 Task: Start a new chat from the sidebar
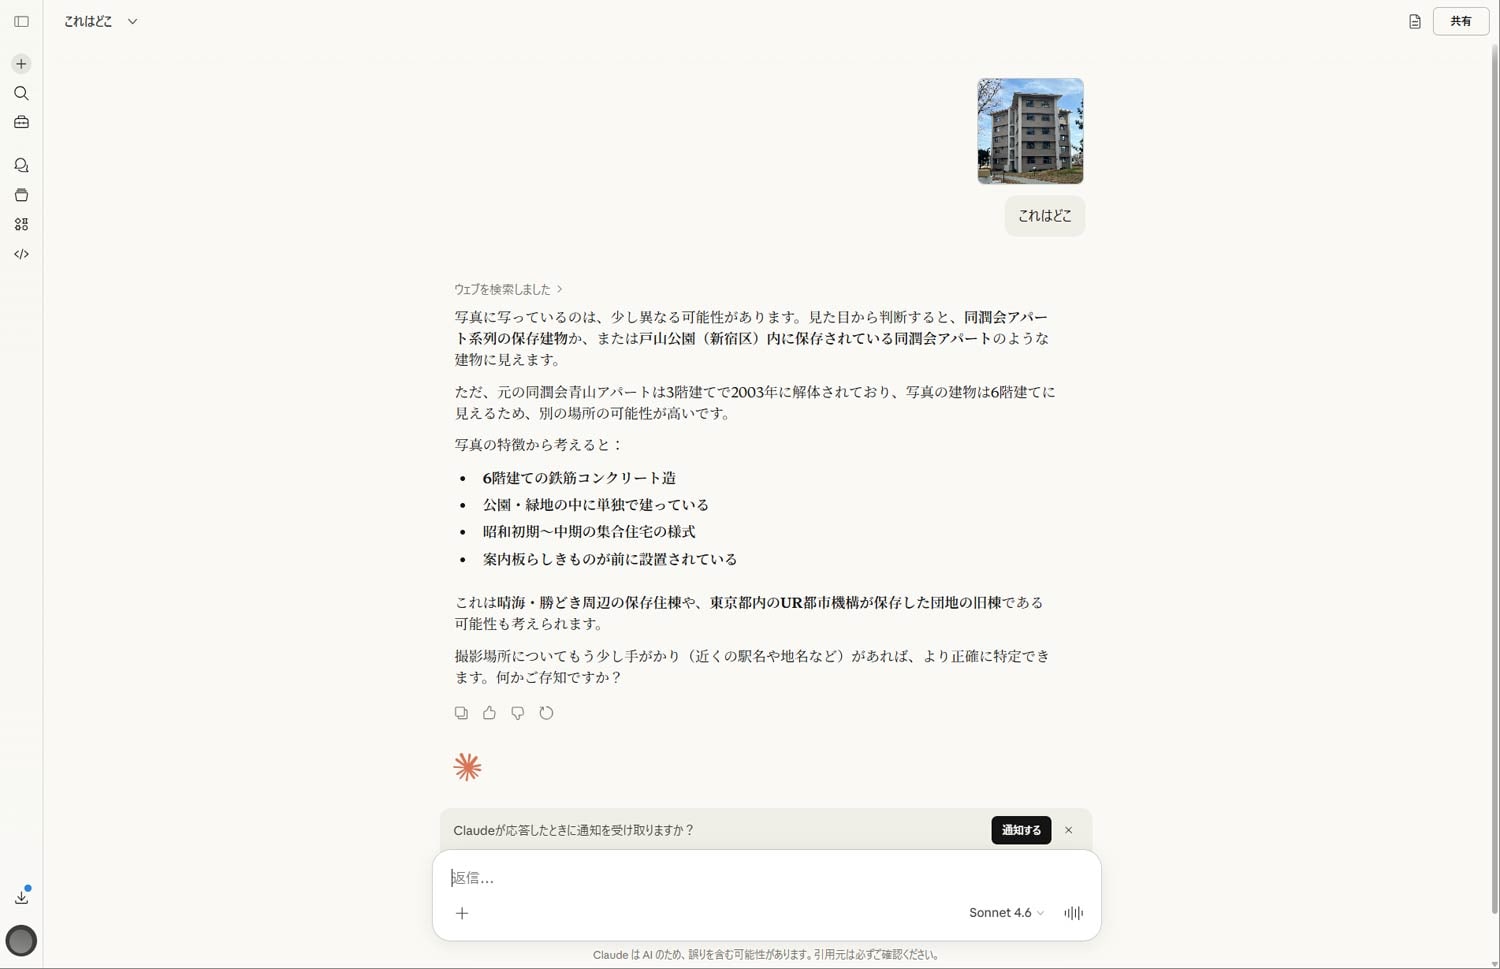21,63
